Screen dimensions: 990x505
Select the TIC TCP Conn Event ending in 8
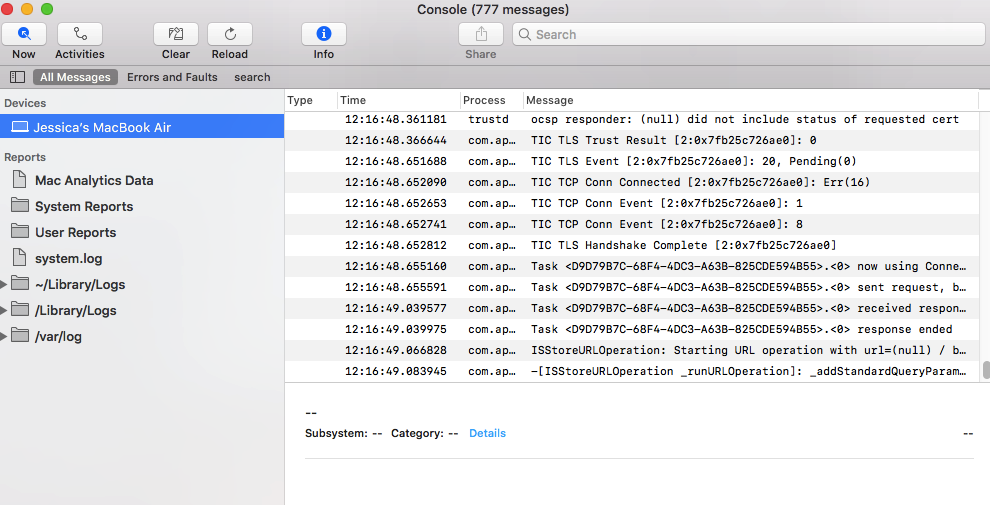pyautogui.click(x=631, y=224)
